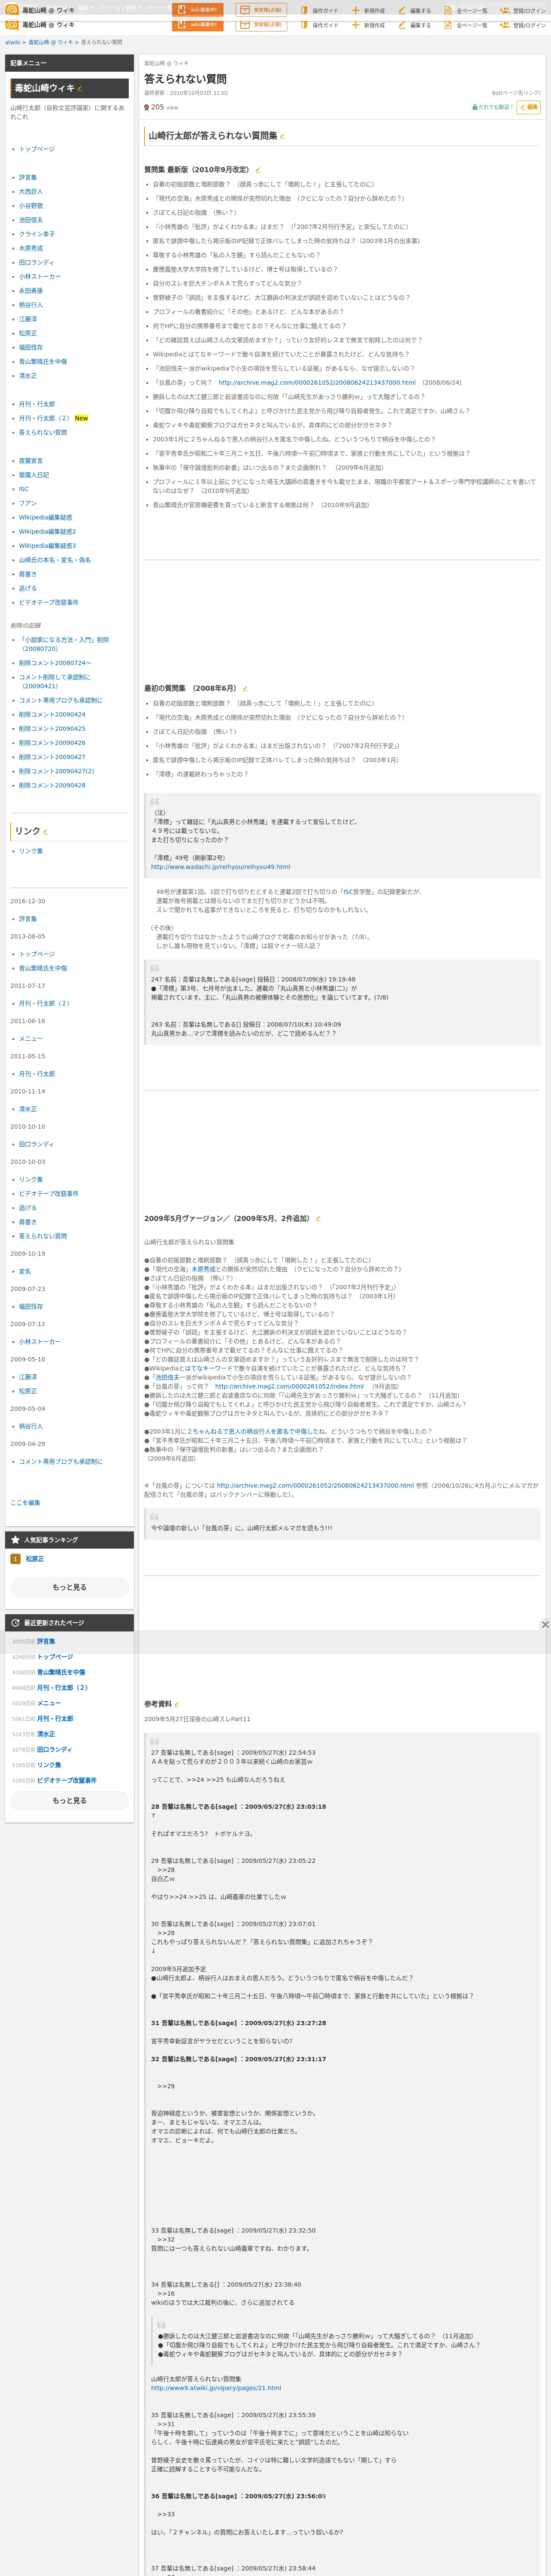Open 削除コメント20080724～ link

click(x=55, y=663)
